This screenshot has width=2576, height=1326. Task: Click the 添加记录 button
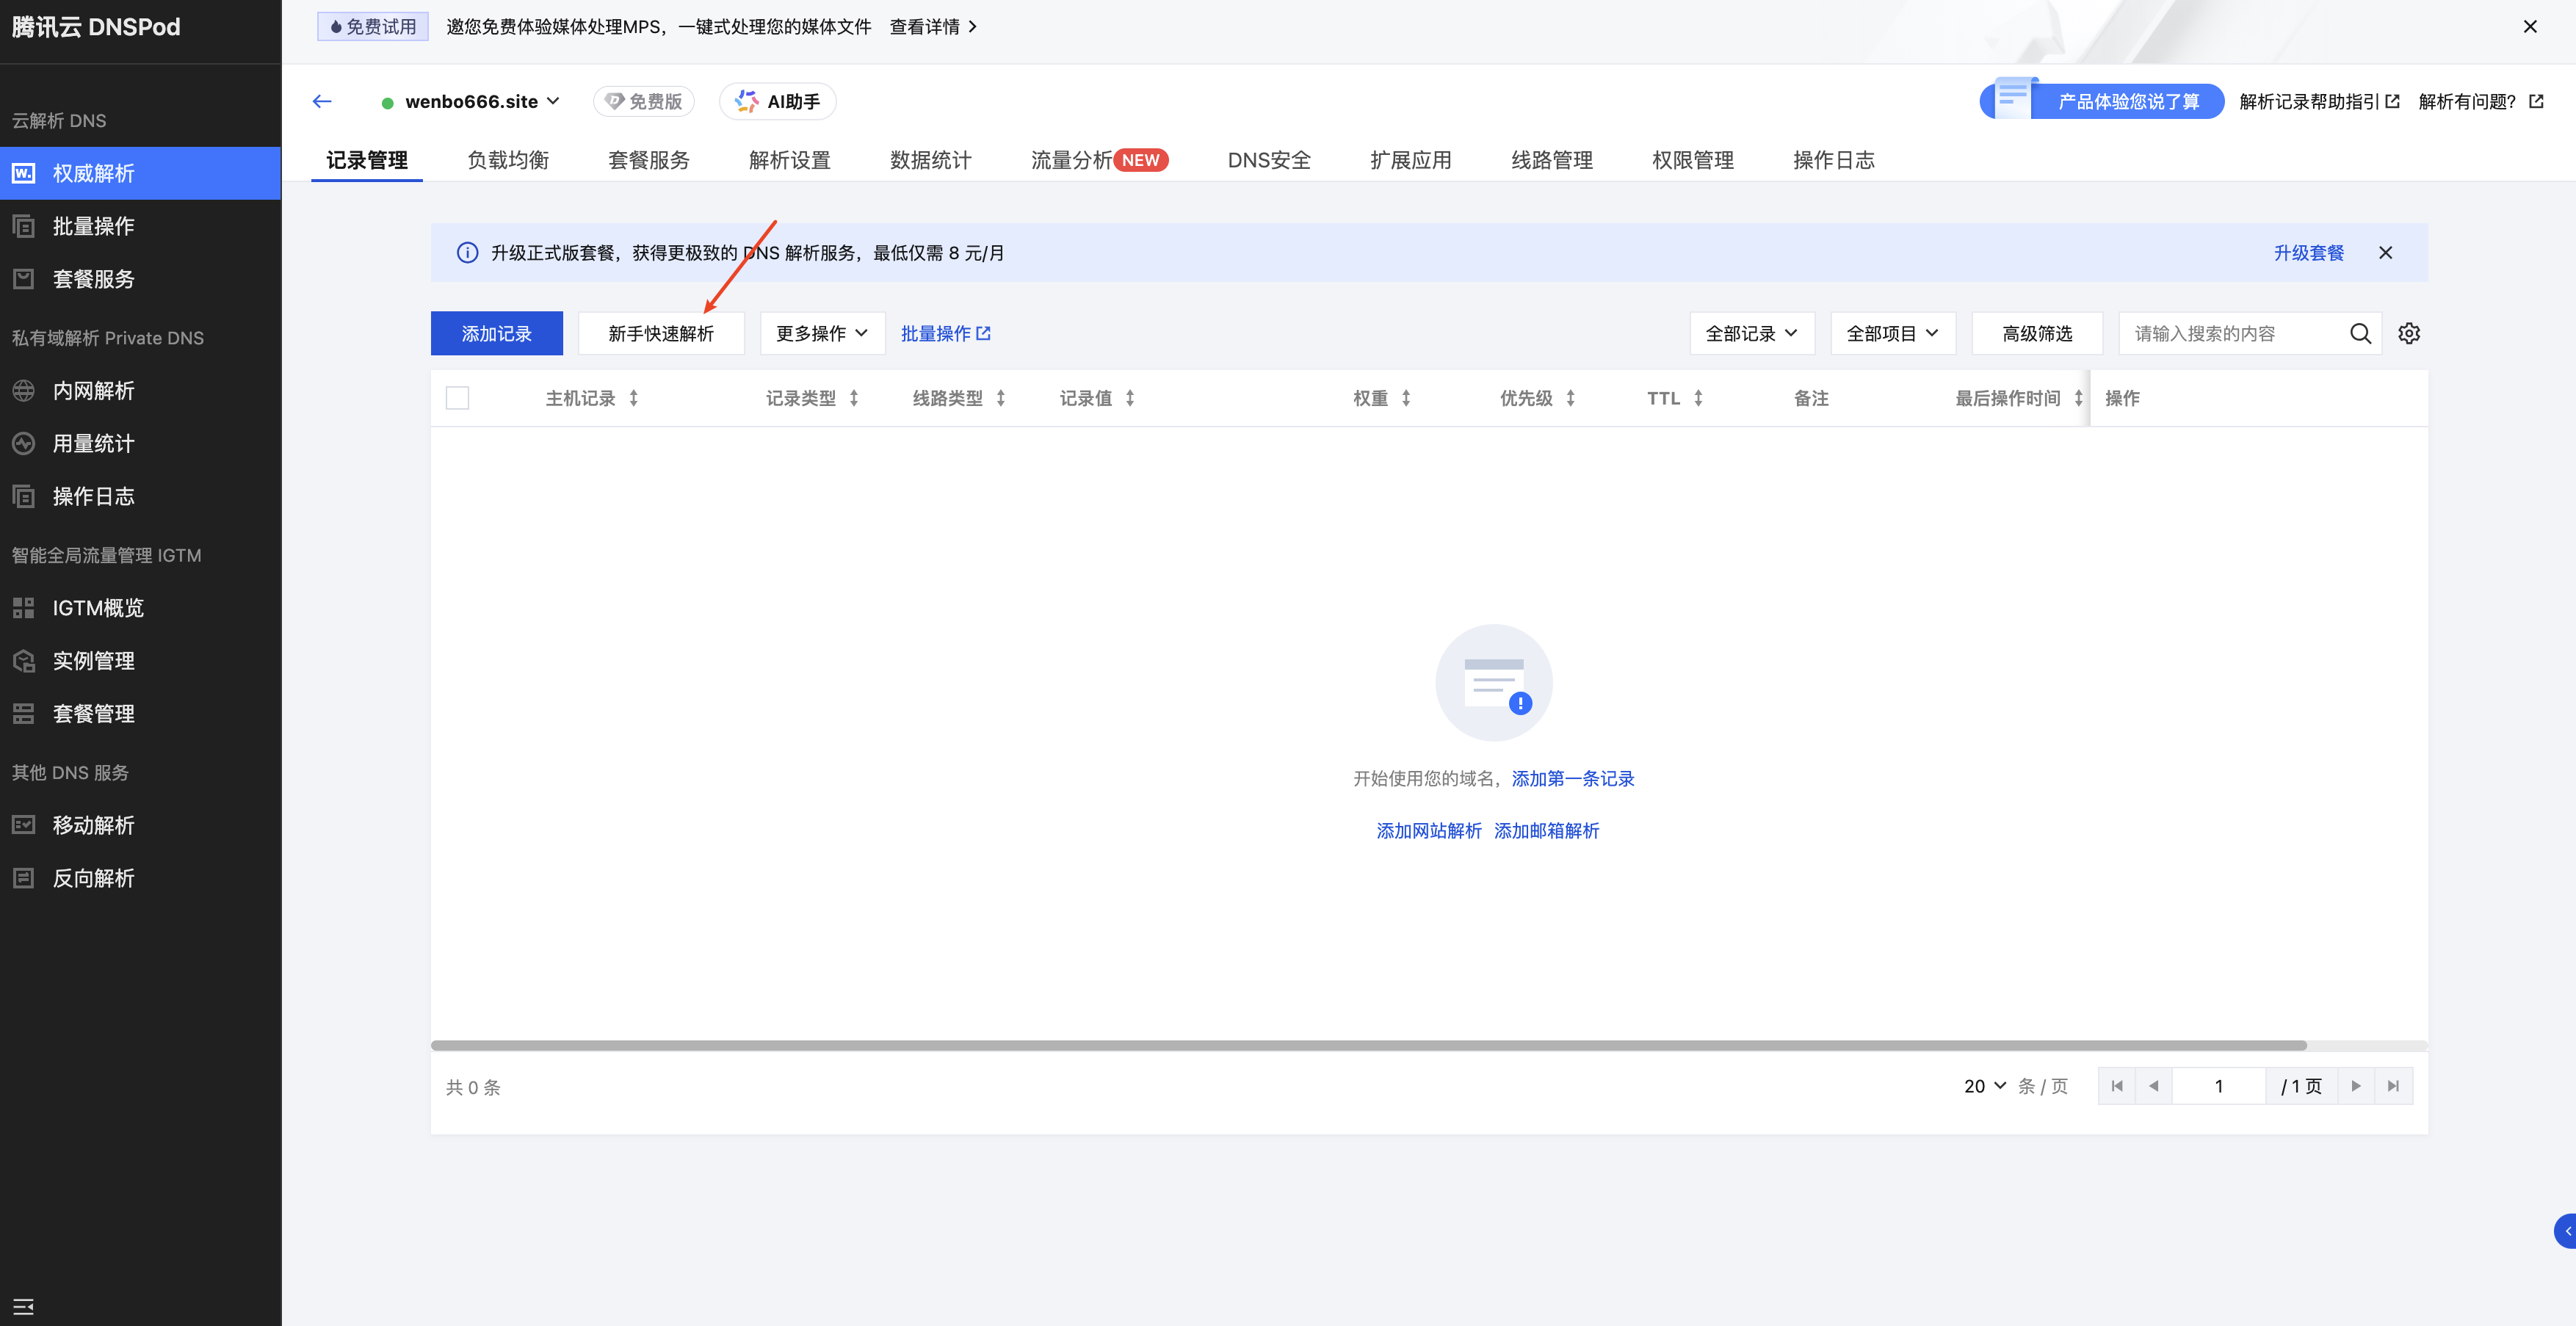(496, 333)
